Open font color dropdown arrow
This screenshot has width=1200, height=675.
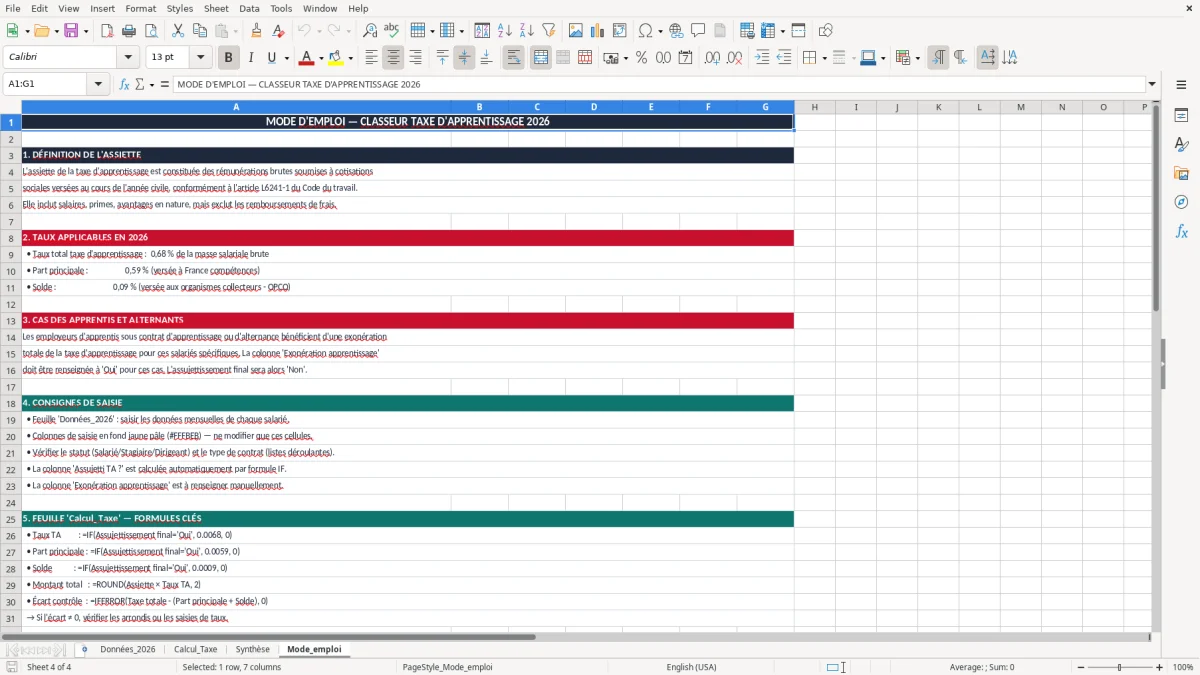[321, 58]
